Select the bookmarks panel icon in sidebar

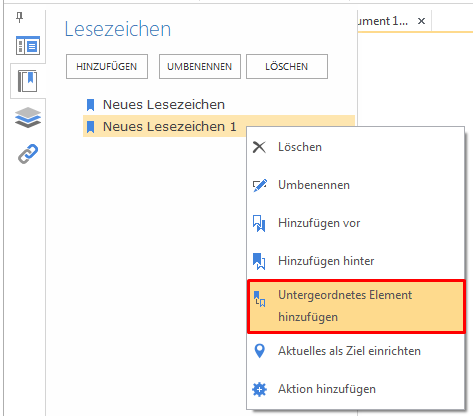(x=28, y=81)
